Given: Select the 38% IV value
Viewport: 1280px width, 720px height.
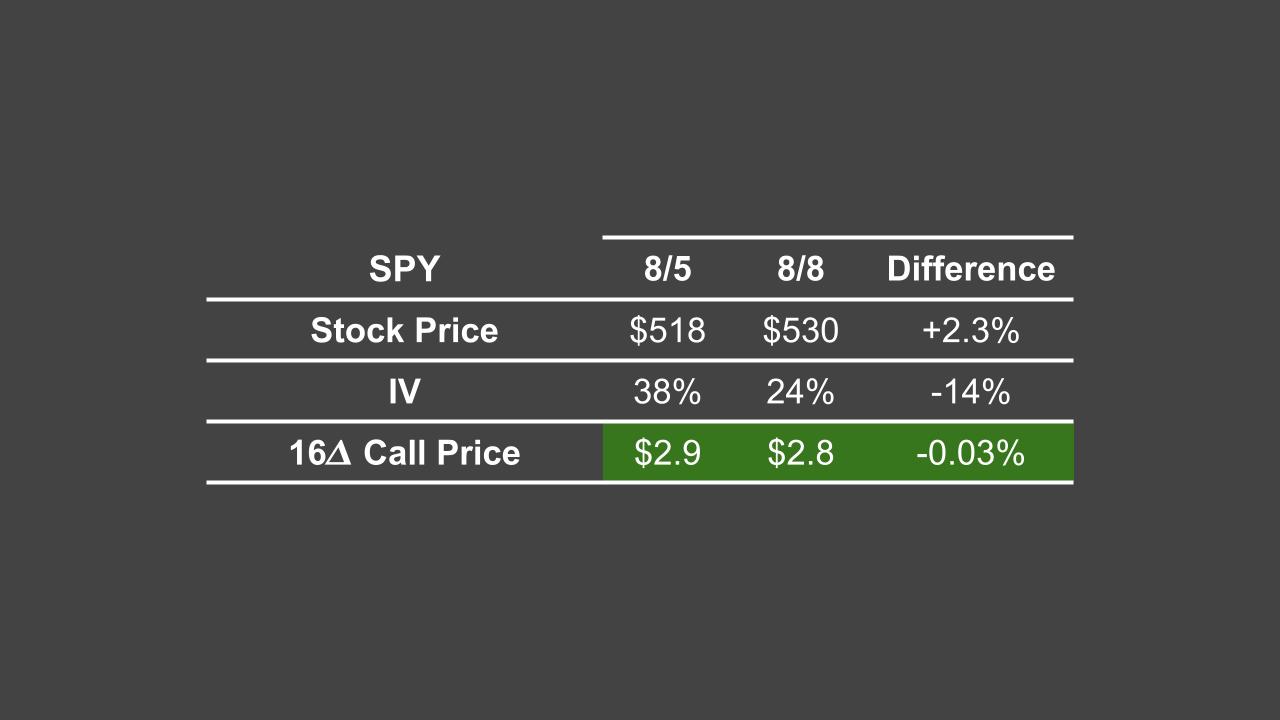Looking at the screenshot, I should pyautogui.click(x=667, y=392).
